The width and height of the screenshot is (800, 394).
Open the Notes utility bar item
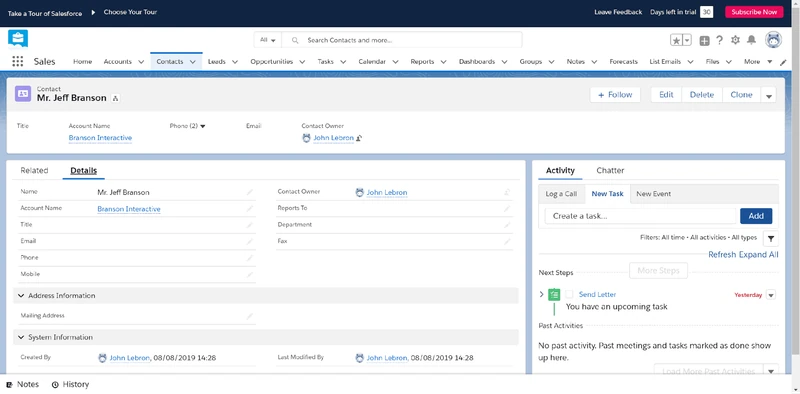pos(23,384)
